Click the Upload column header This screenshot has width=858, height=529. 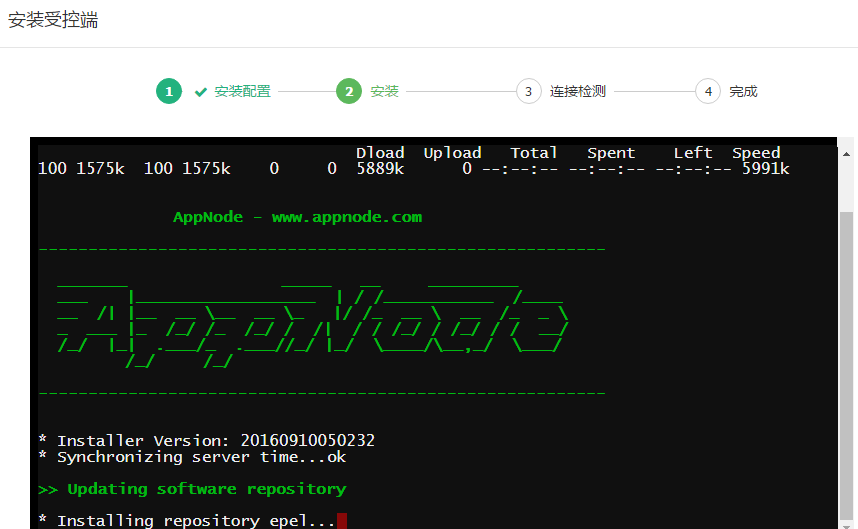(453, 153)
